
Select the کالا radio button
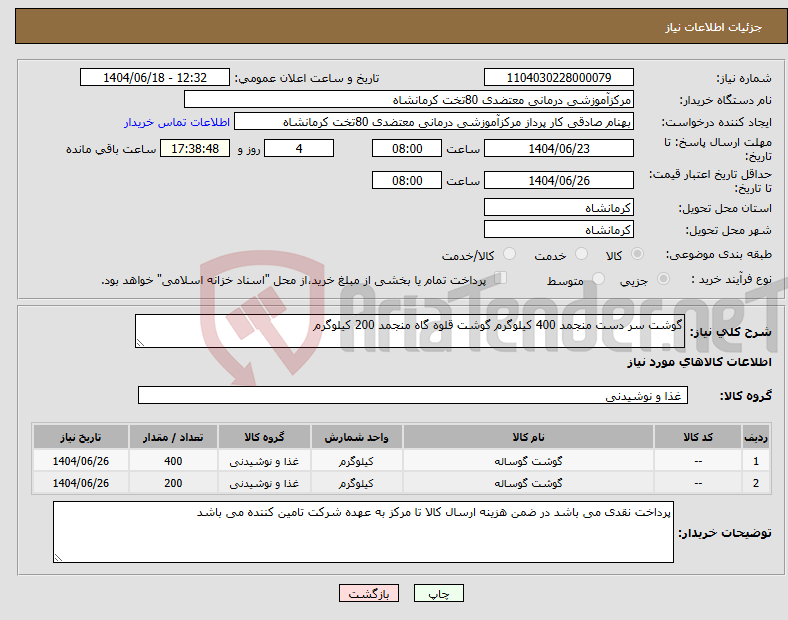pyautogui.click(x=637, y=254)
